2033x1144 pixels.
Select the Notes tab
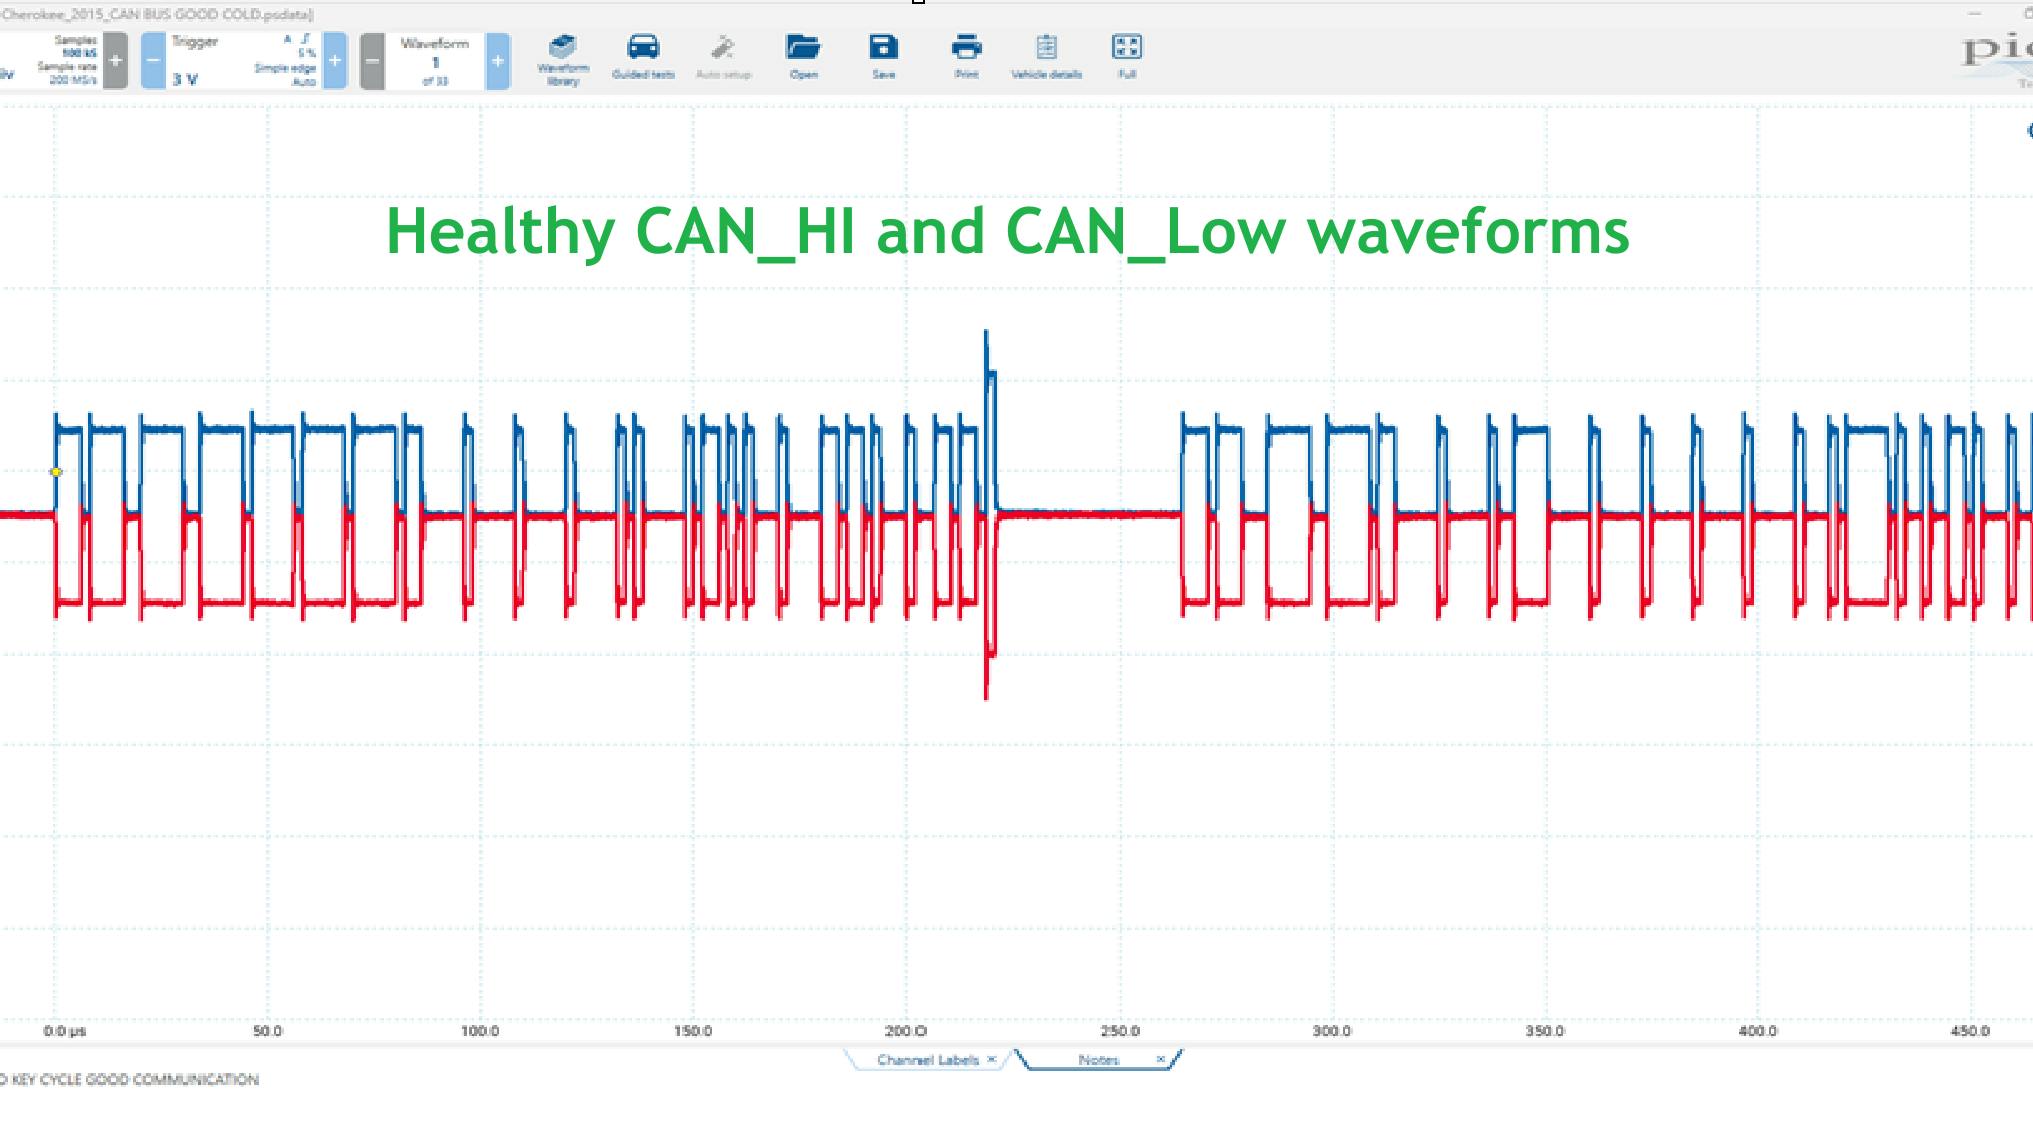1098,1058
